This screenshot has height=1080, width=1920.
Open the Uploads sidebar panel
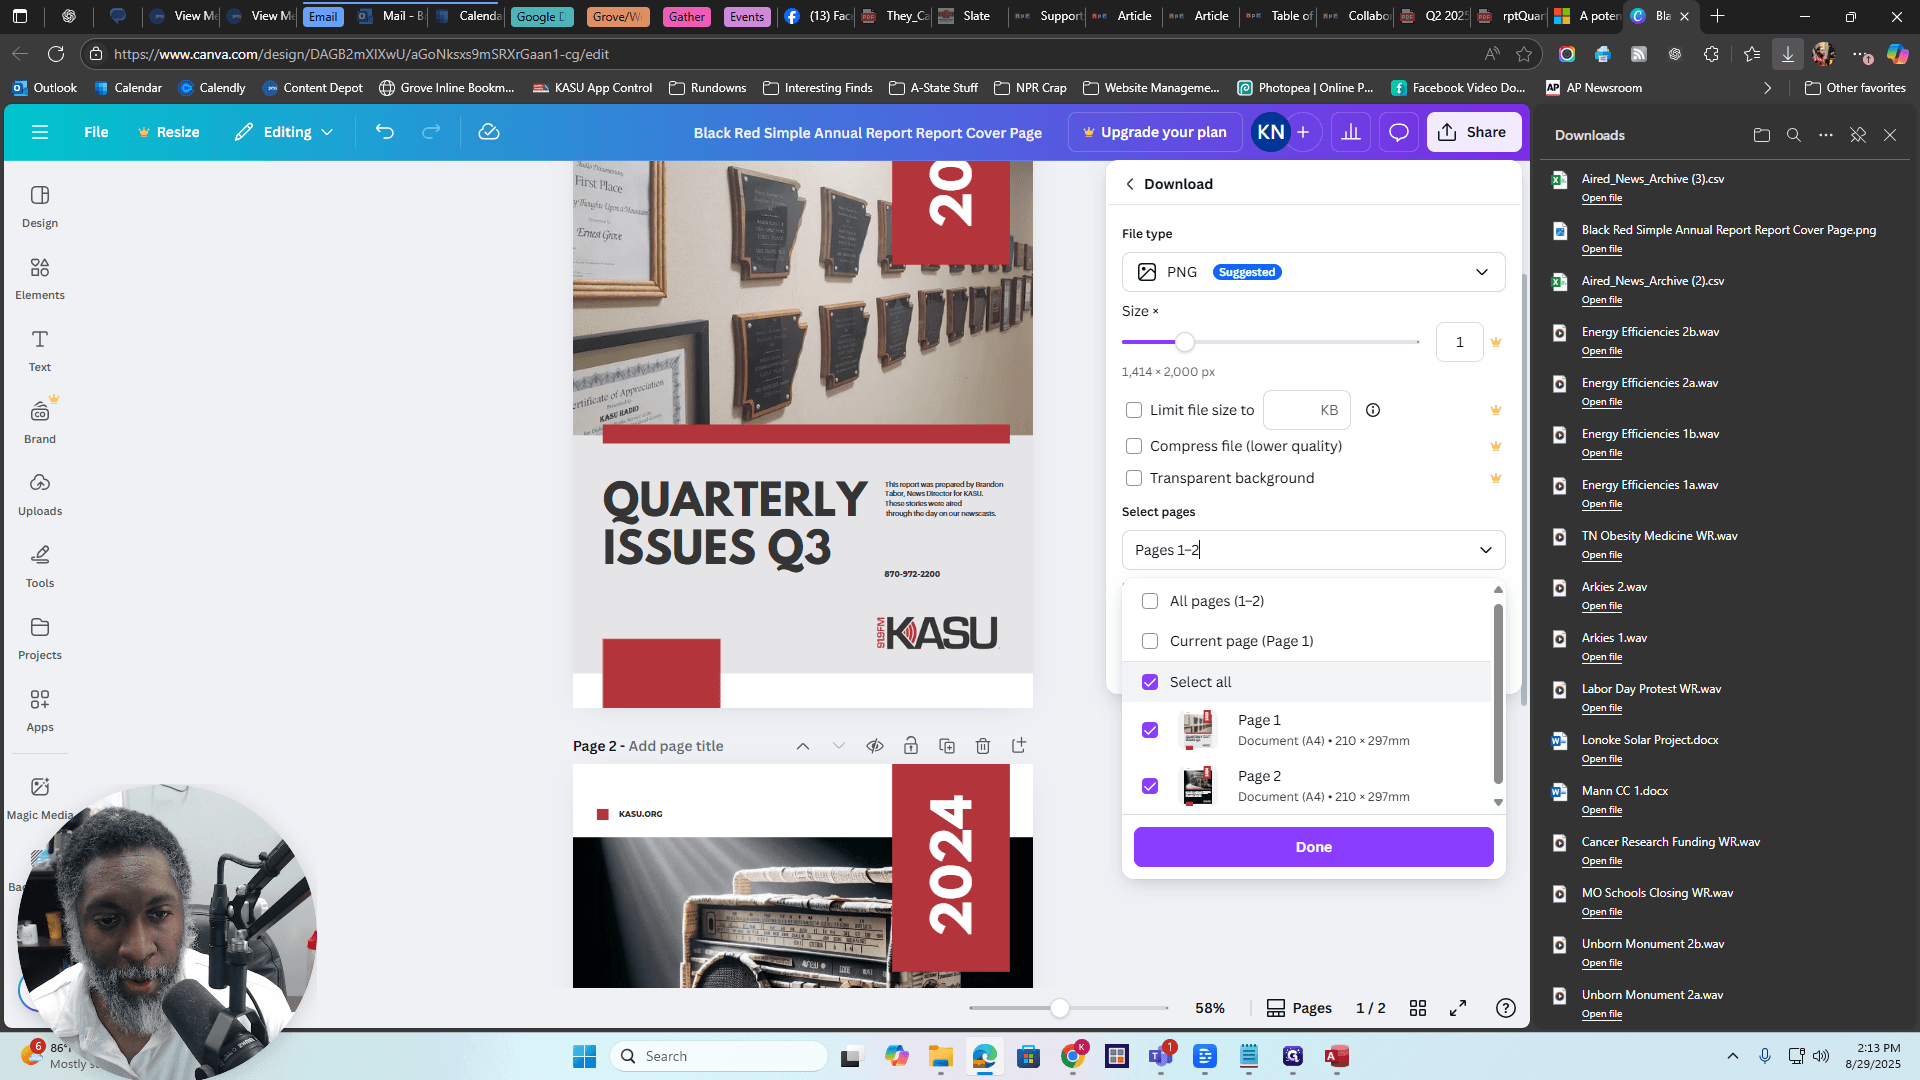[40, 494]
